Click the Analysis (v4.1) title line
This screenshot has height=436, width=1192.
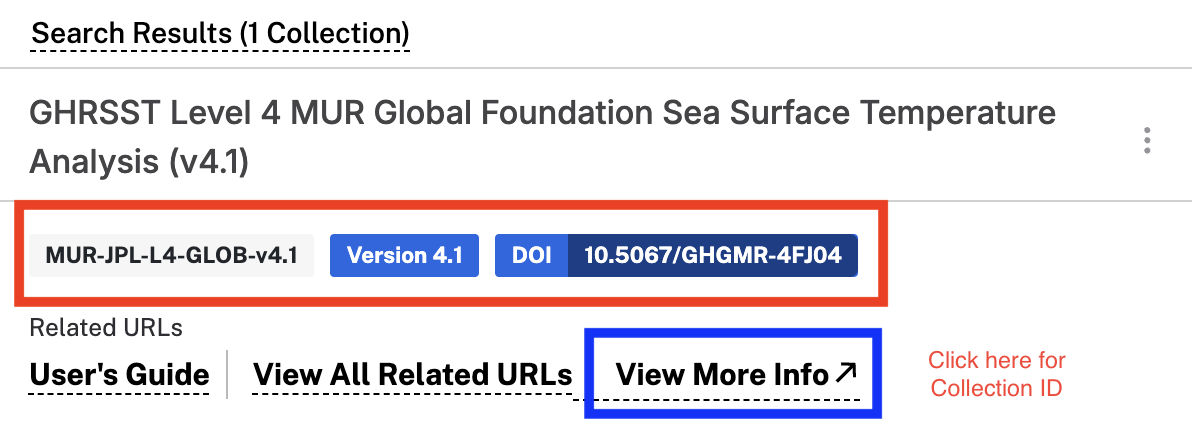point(139,163)
